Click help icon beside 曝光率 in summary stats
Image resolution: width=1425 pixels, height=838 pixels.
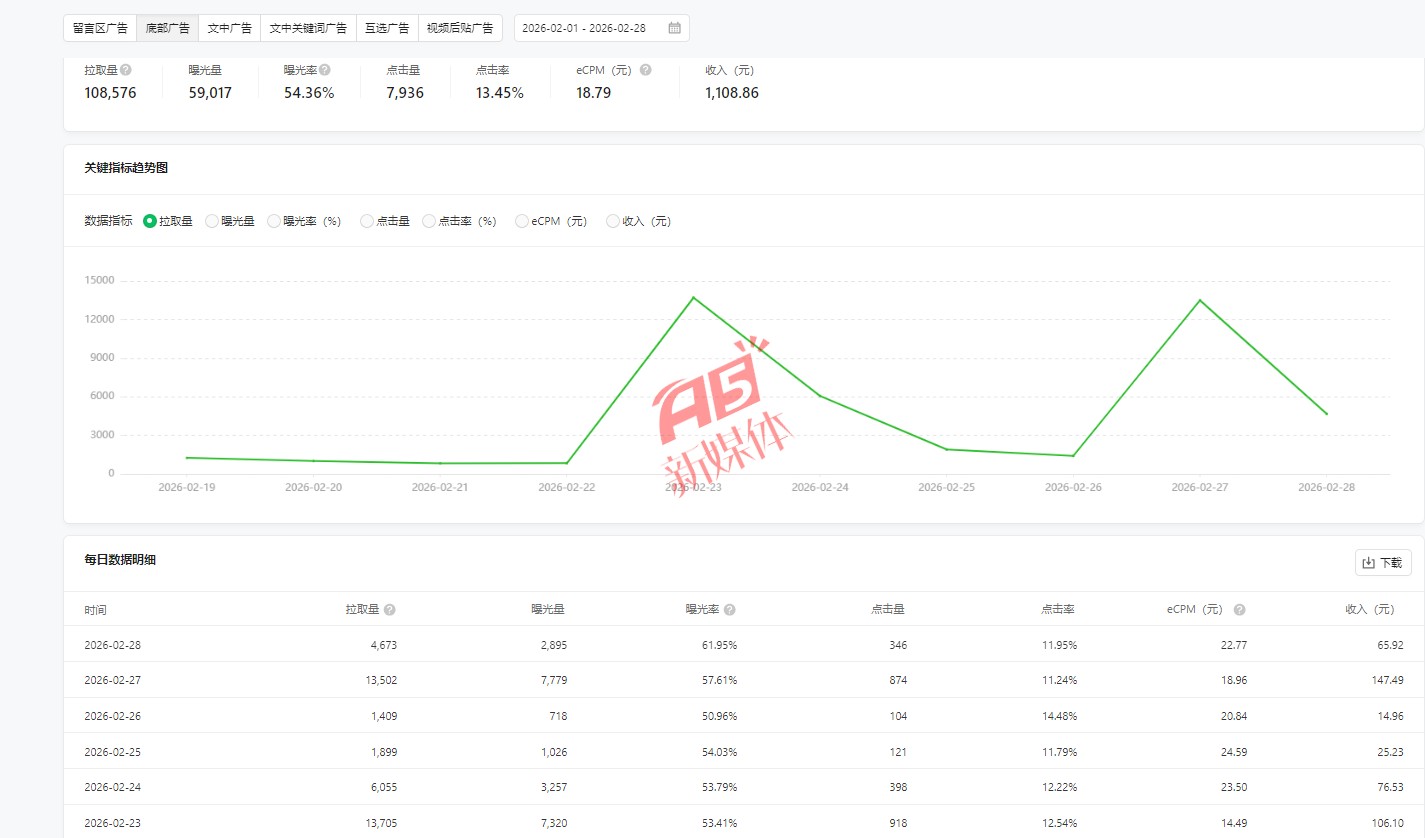tap(325, 70)
